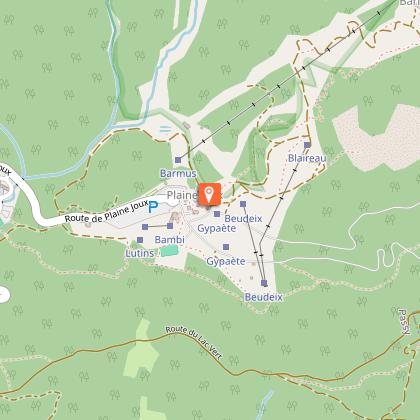420x420 pixels.
Task: Click the southern Beudeix text label
Action: point(264,297)
